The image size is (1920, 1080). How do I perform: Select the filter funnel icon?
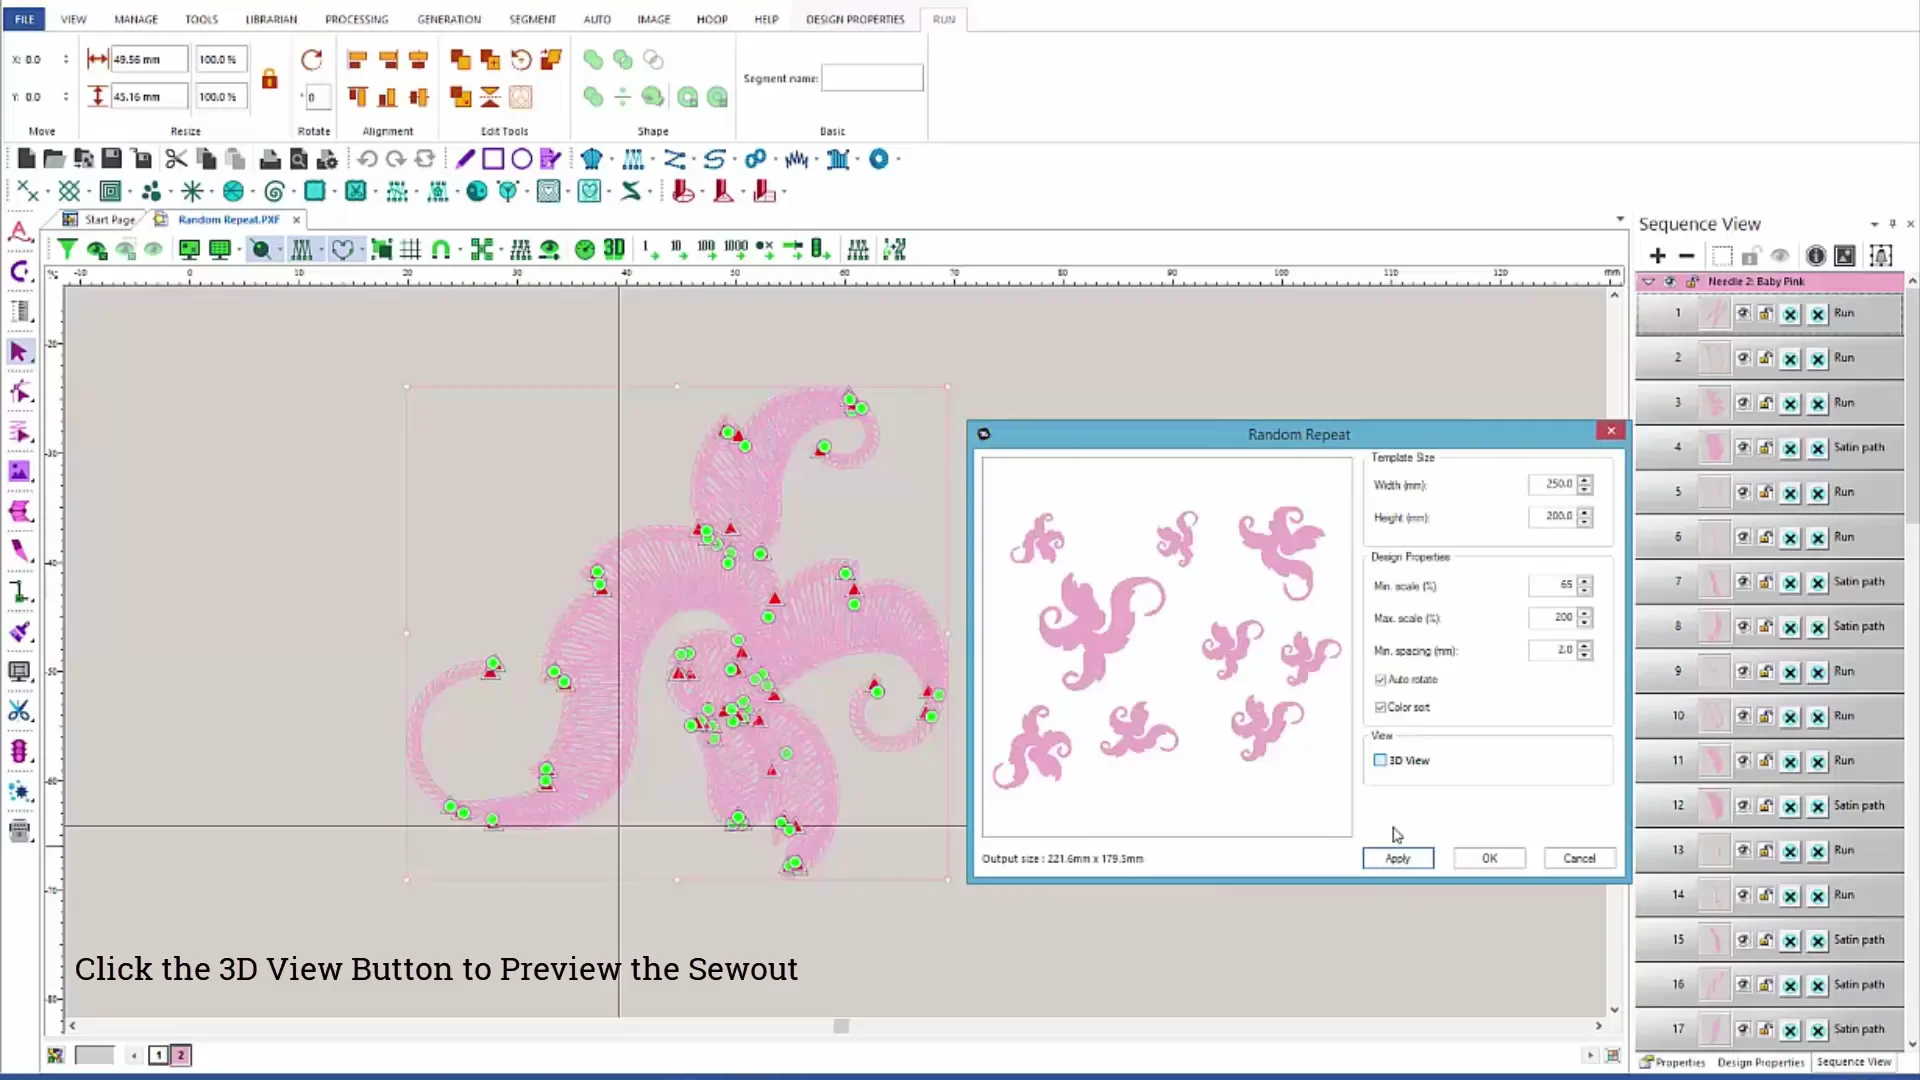click(67, 249)
